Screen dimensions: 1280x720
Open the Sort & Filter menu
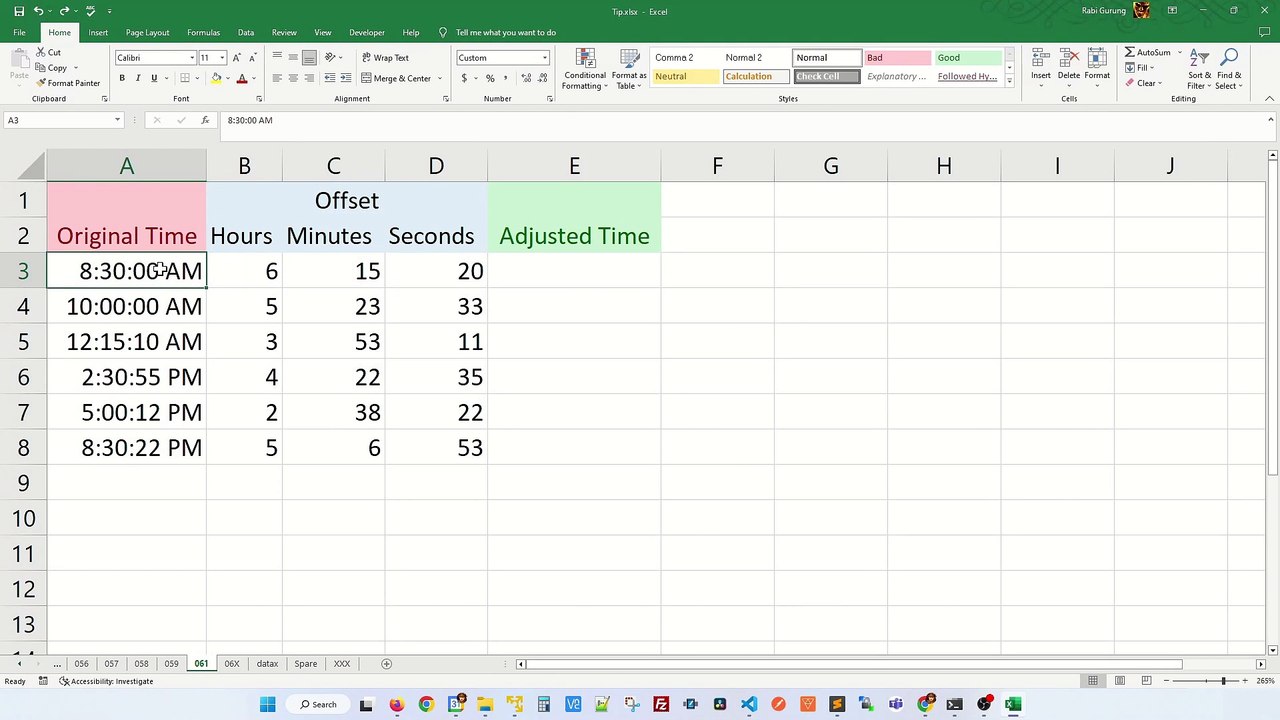pos(1199,68)
